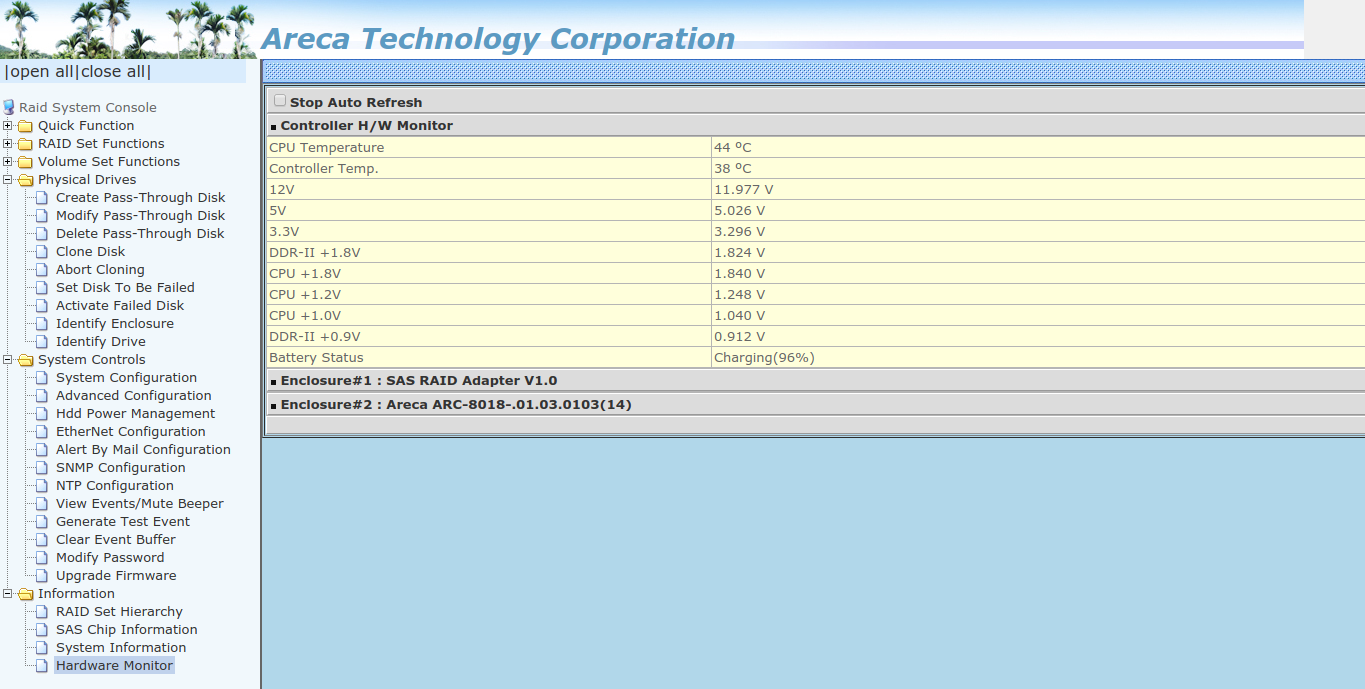Open the System Information page
The height and width of the screenshot is (689, 1365).
121,648
